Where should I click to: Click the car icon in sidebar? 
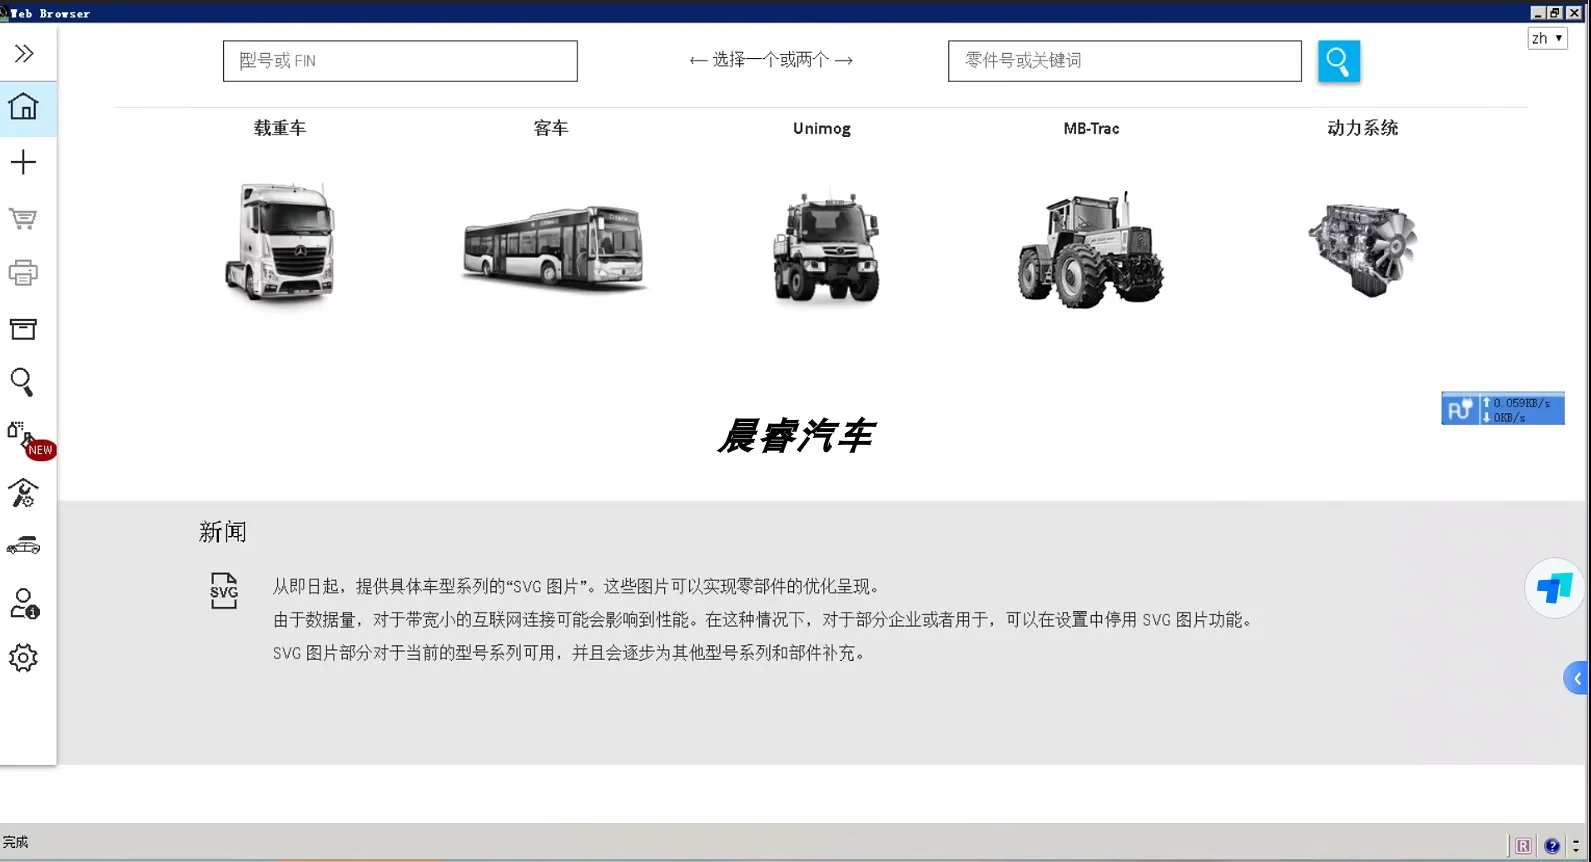[23, 546]
